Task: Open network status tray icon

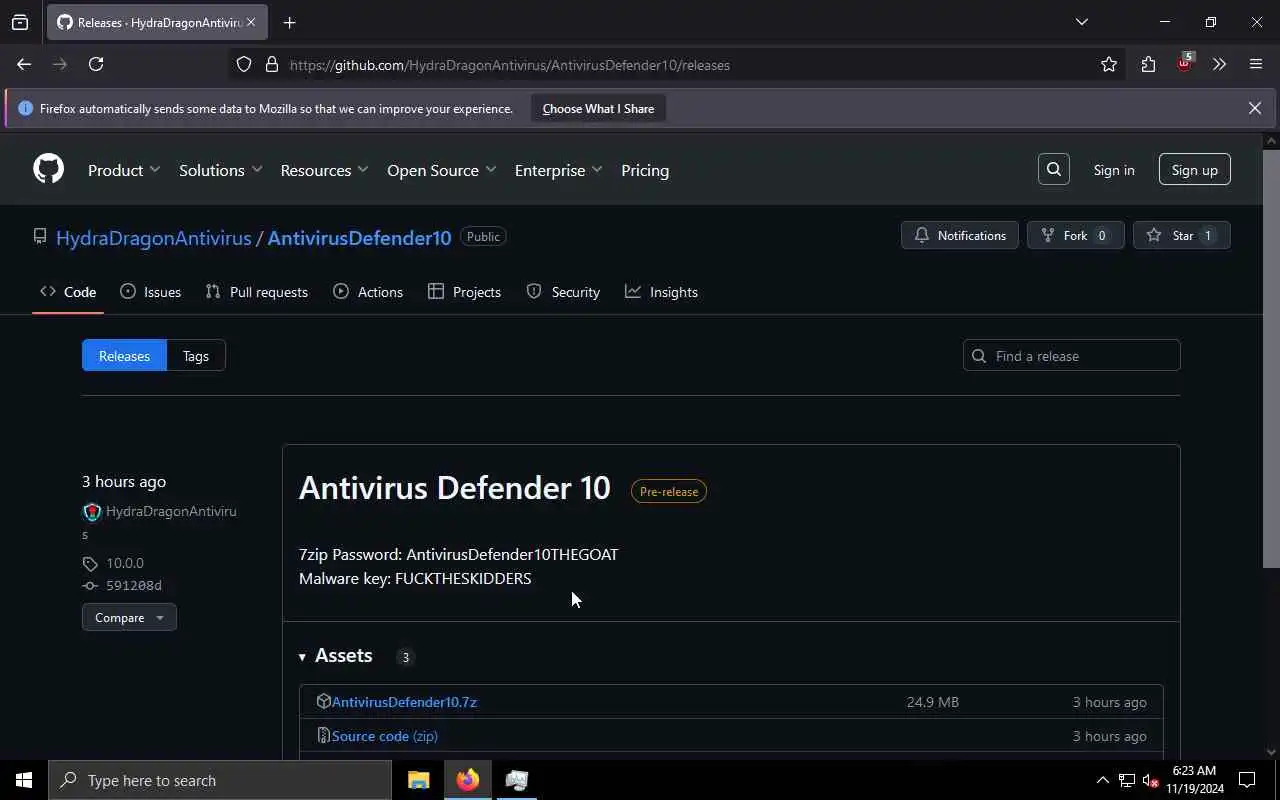Action: click(1127, 780)
